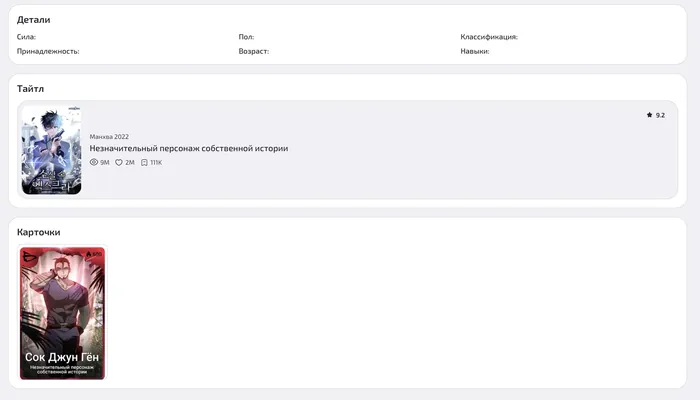Click the Манхва 2022 label

[109, 137]
